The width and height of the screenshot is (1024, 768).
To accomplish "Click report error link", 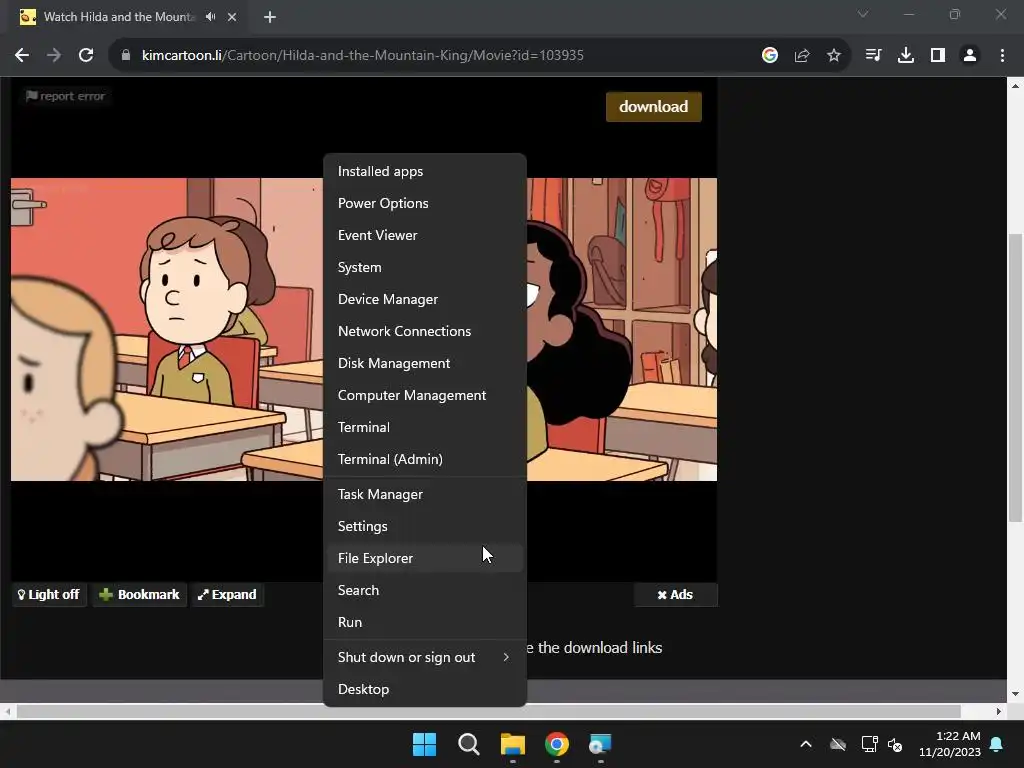I will [65, 96].
